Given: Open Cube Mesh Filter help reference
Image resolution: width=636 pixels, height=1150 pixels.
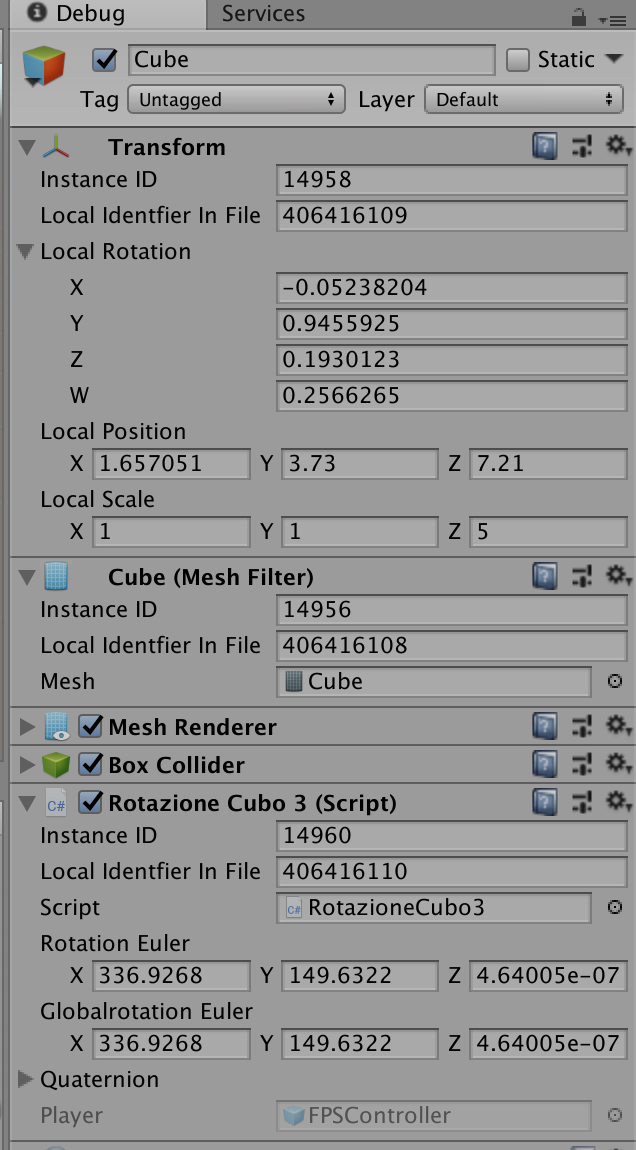Looking at the screenshot, I should point(544,577).
